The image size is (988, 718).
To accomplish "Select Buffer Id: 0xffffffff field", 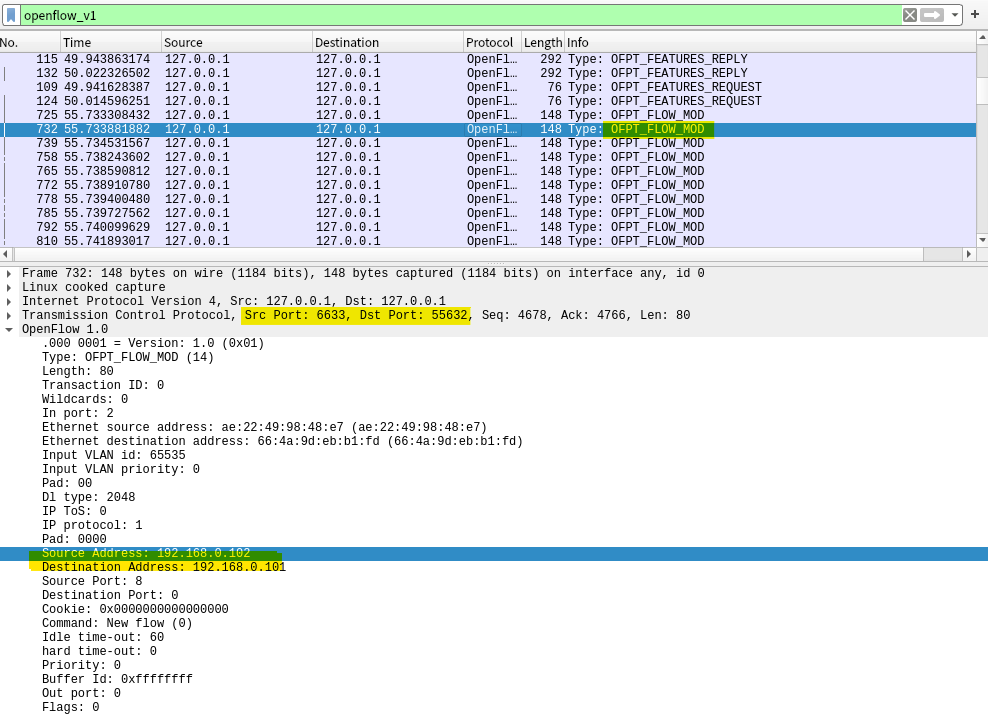I will coord(117,679).
